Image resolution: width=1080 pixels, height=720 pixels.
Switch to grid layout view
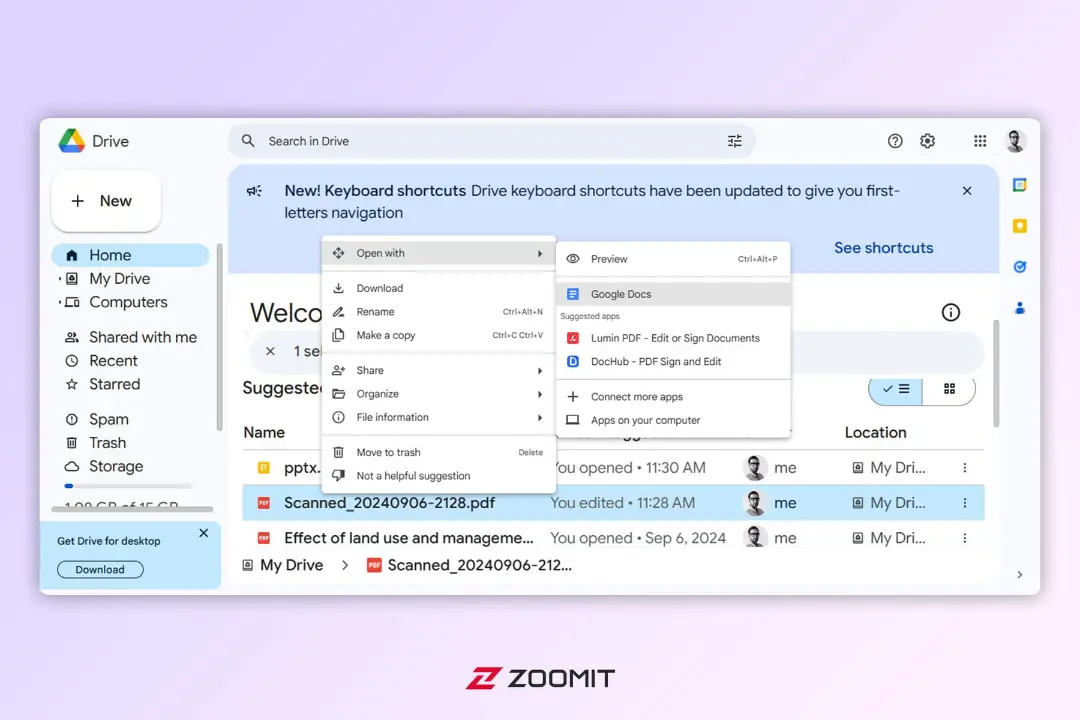[x=949, y=389]
